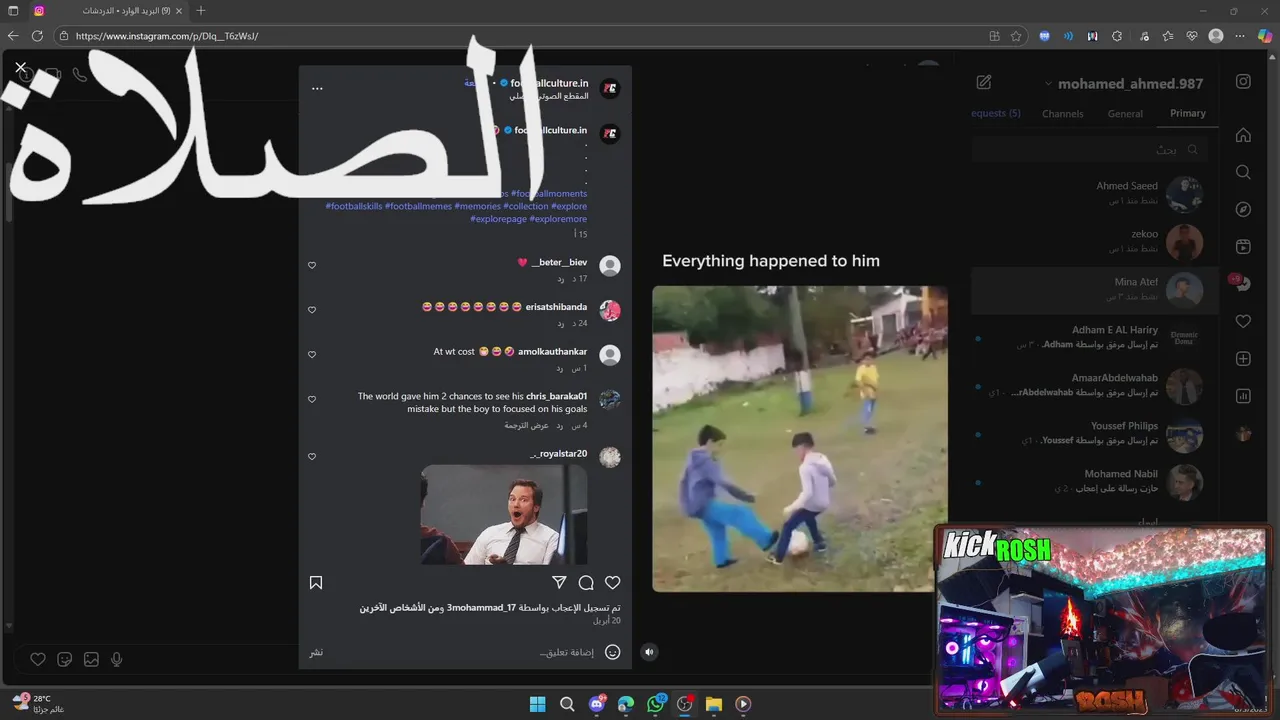Viewport: 1280px width, 720px height.
Task: Open browser Extensions puzzle icon
Action: (x=1116, y=36)
